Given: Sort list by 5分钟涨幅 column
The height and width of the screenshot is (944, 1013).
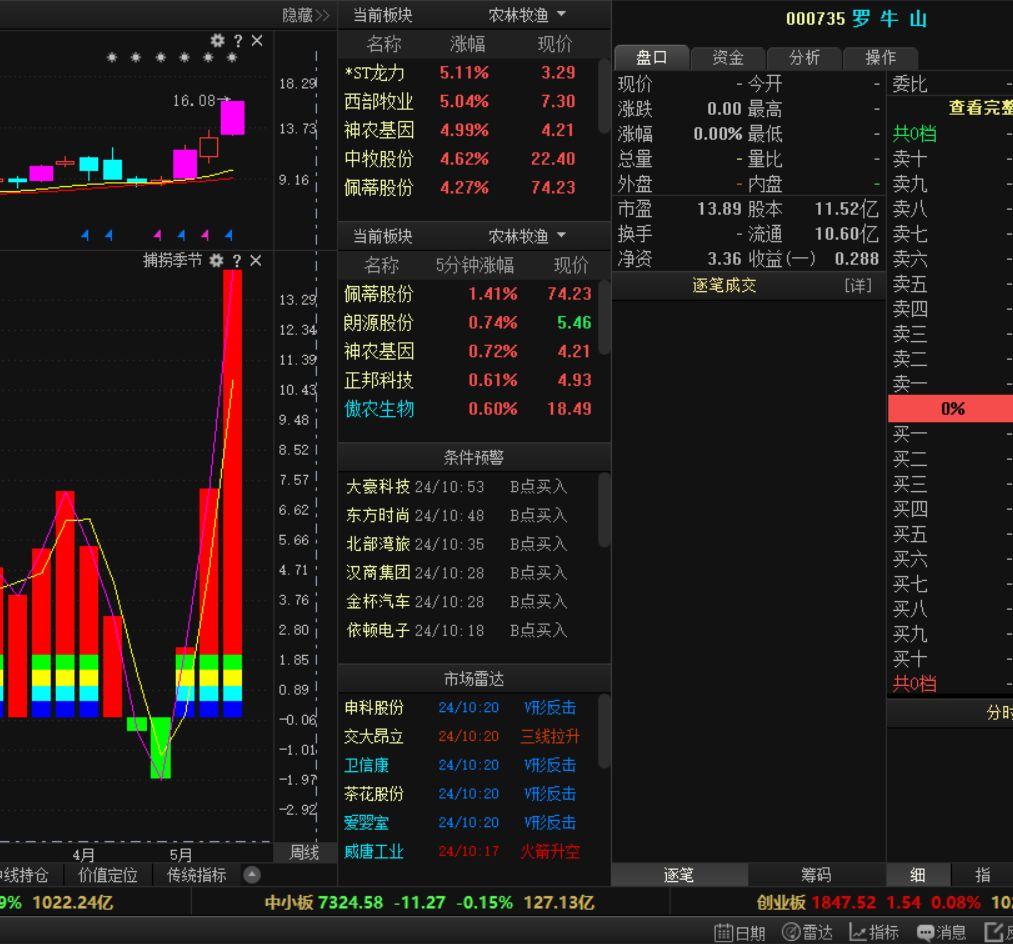Looking at the screenshot, I should tap(475, 265).
